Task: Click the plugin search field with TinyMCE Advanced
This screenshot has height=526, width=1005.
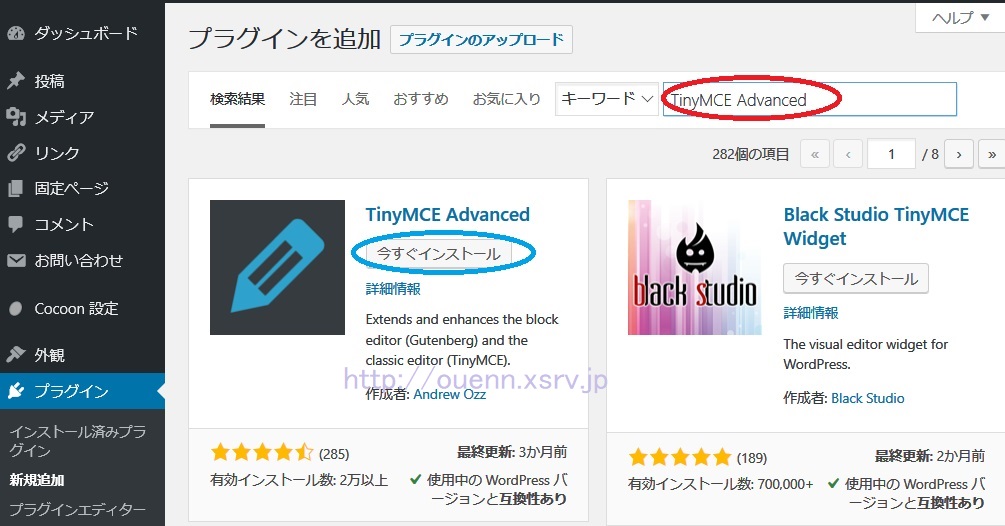Action: 810,99
